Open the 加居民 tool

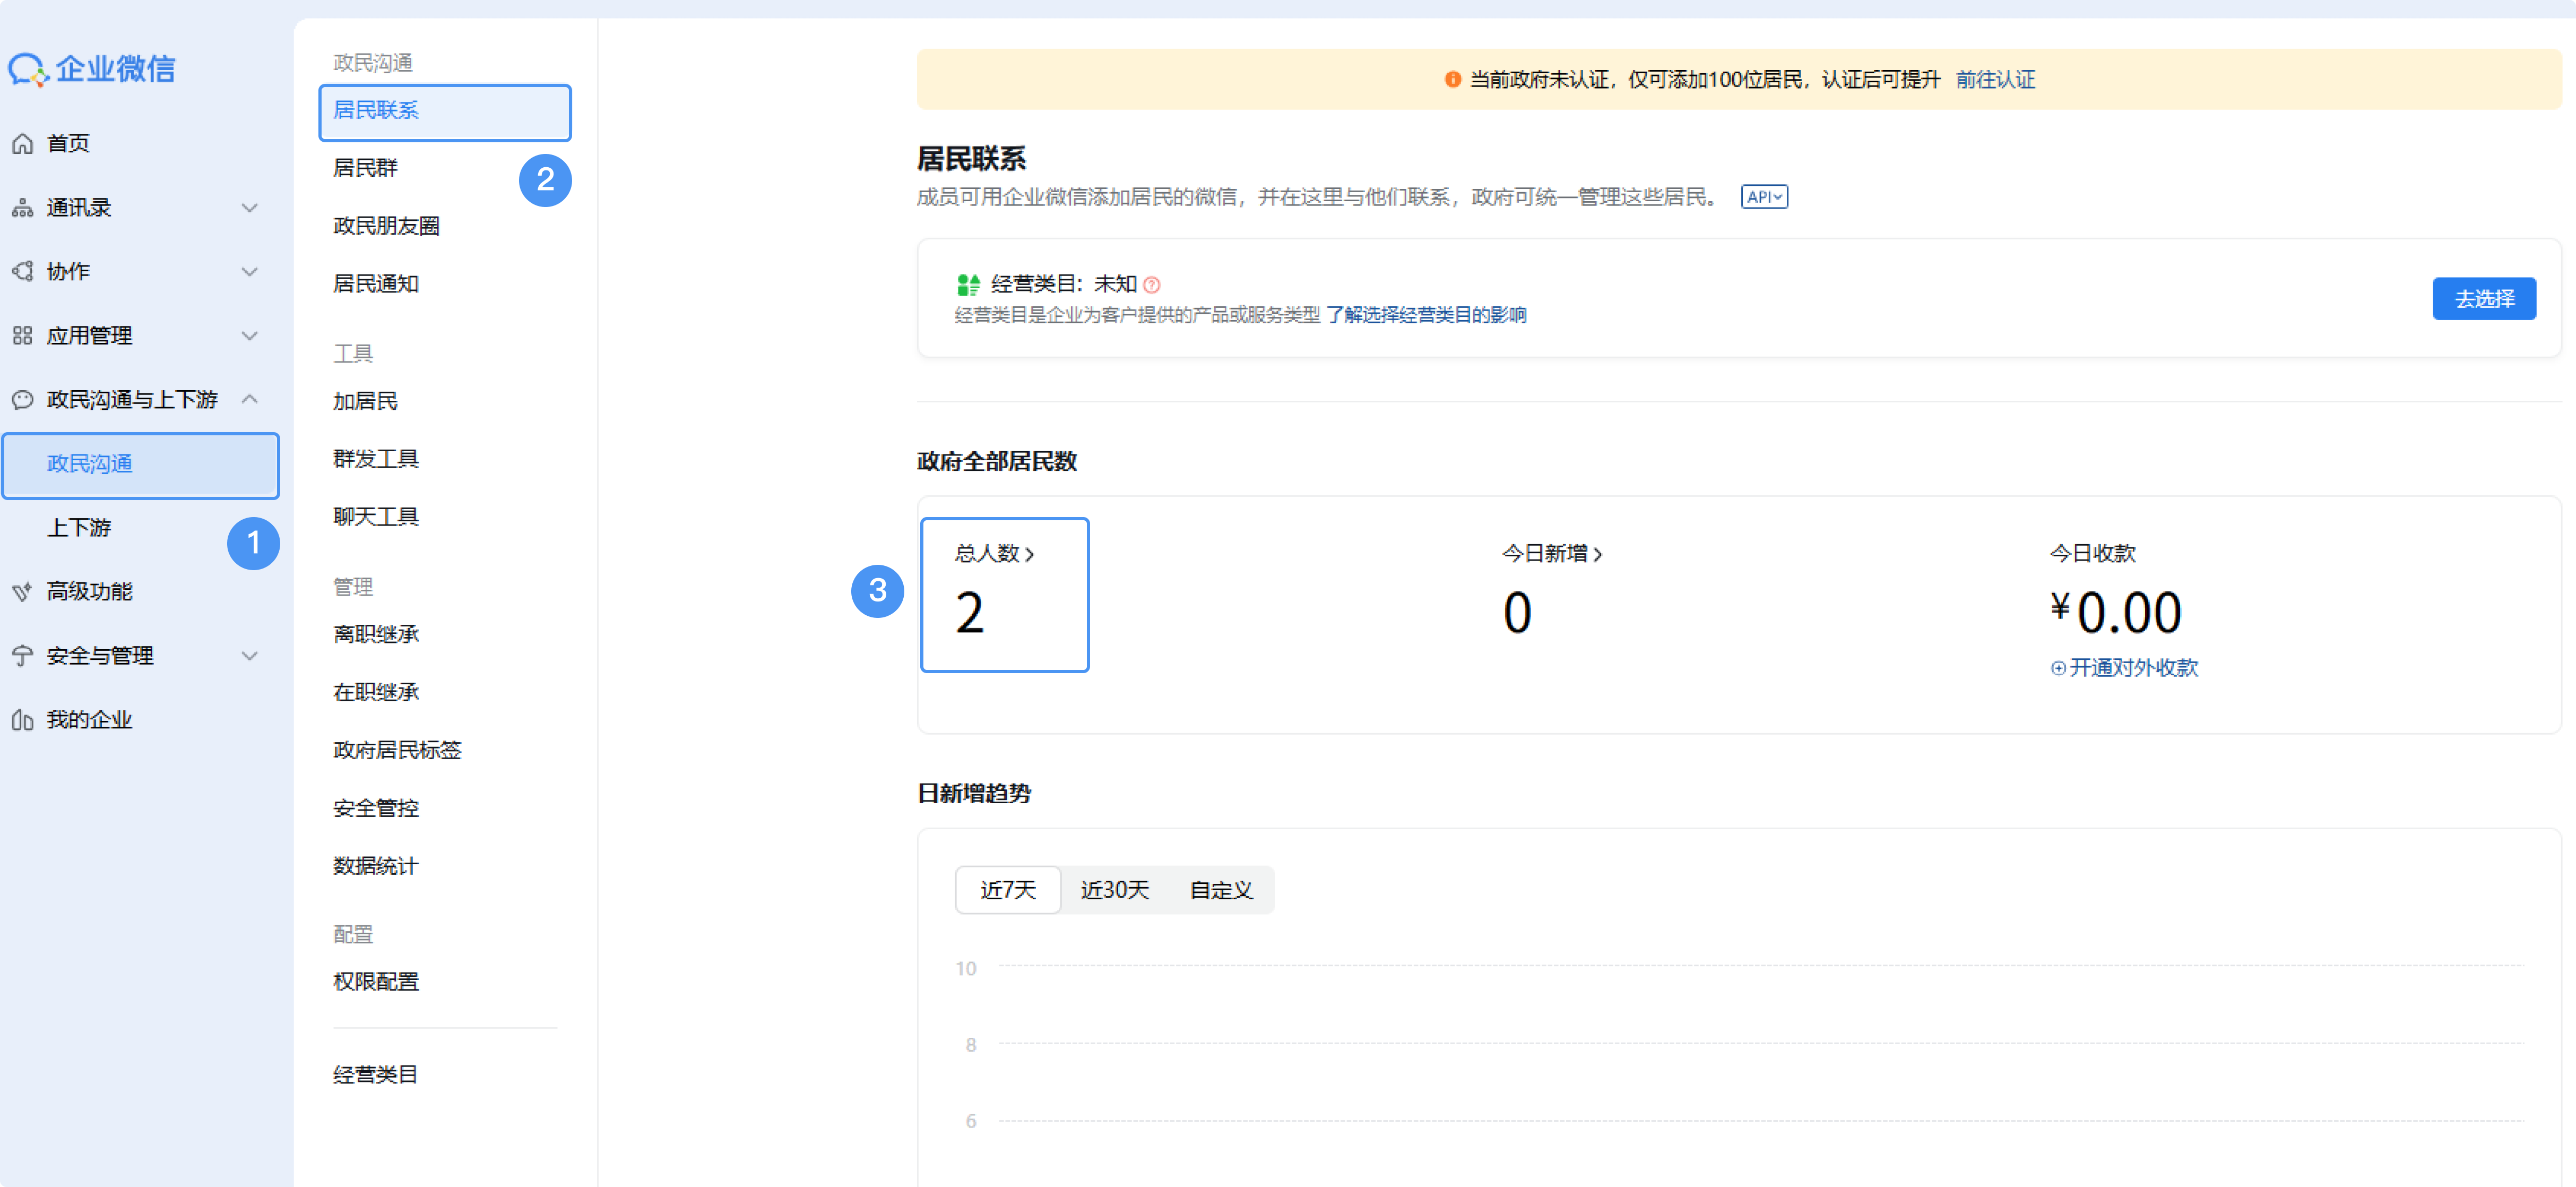(x=365, y=401)
